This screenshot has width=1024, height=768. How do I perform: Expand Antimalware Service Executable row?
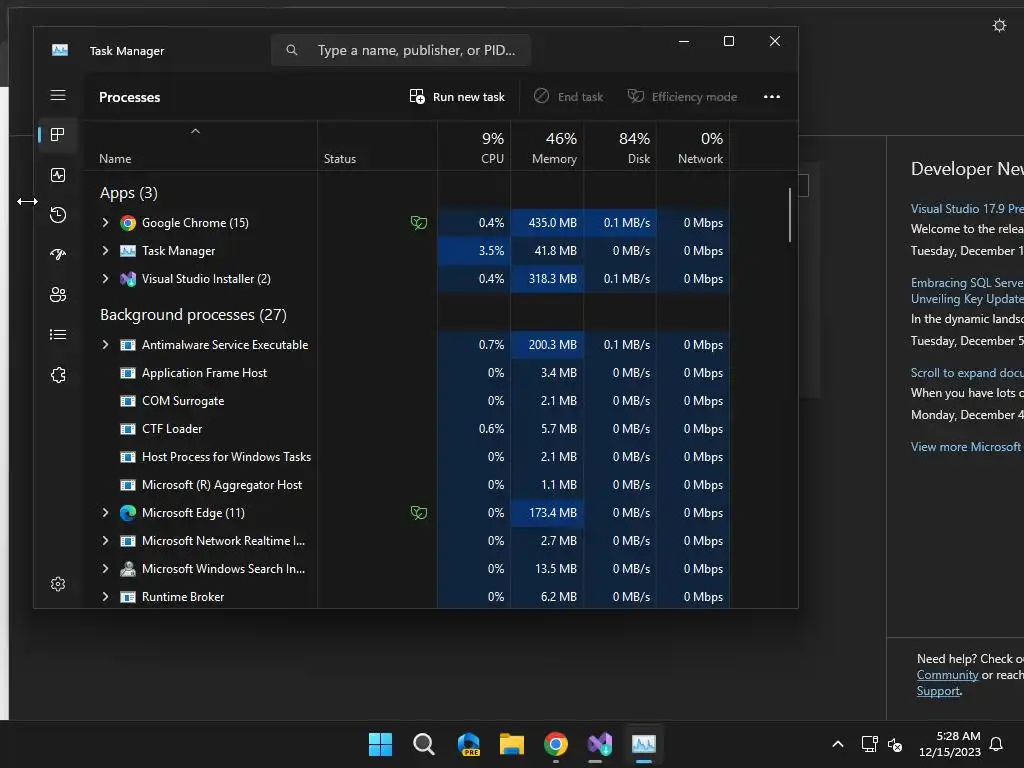105,345
